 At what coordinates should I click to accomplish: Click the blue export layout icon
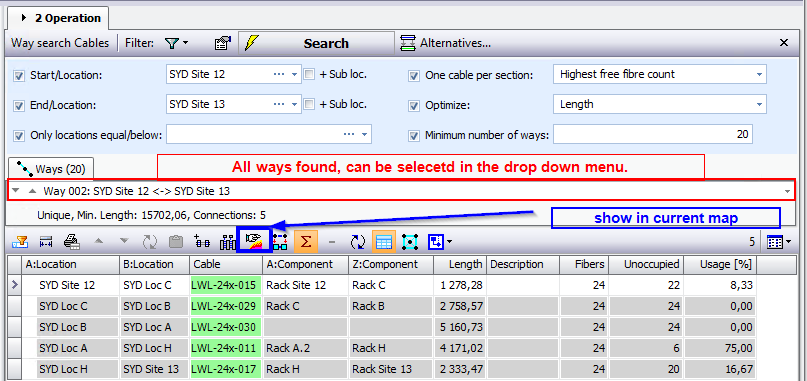point(436,241)
